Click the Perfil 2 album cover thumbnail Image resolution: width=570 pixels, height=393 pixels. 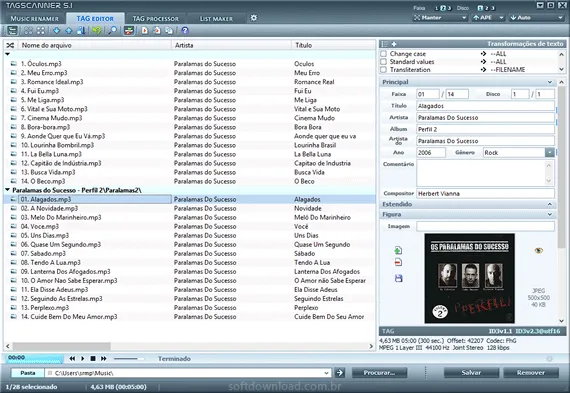(469, 278)
